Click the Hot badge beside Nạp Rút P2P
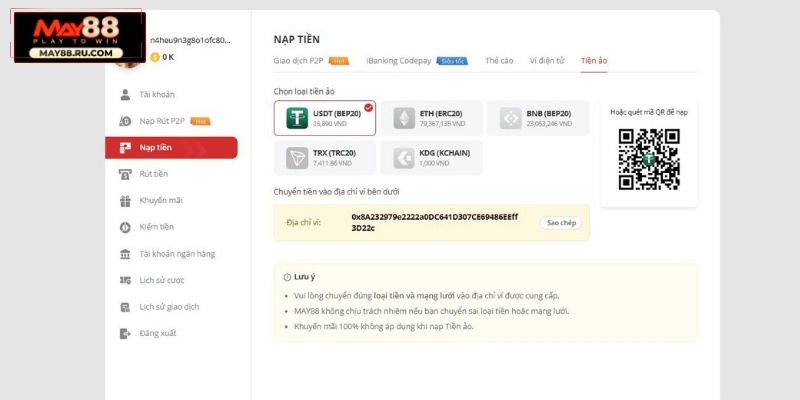This screenshot has width=800, height=400. [200, 121]
